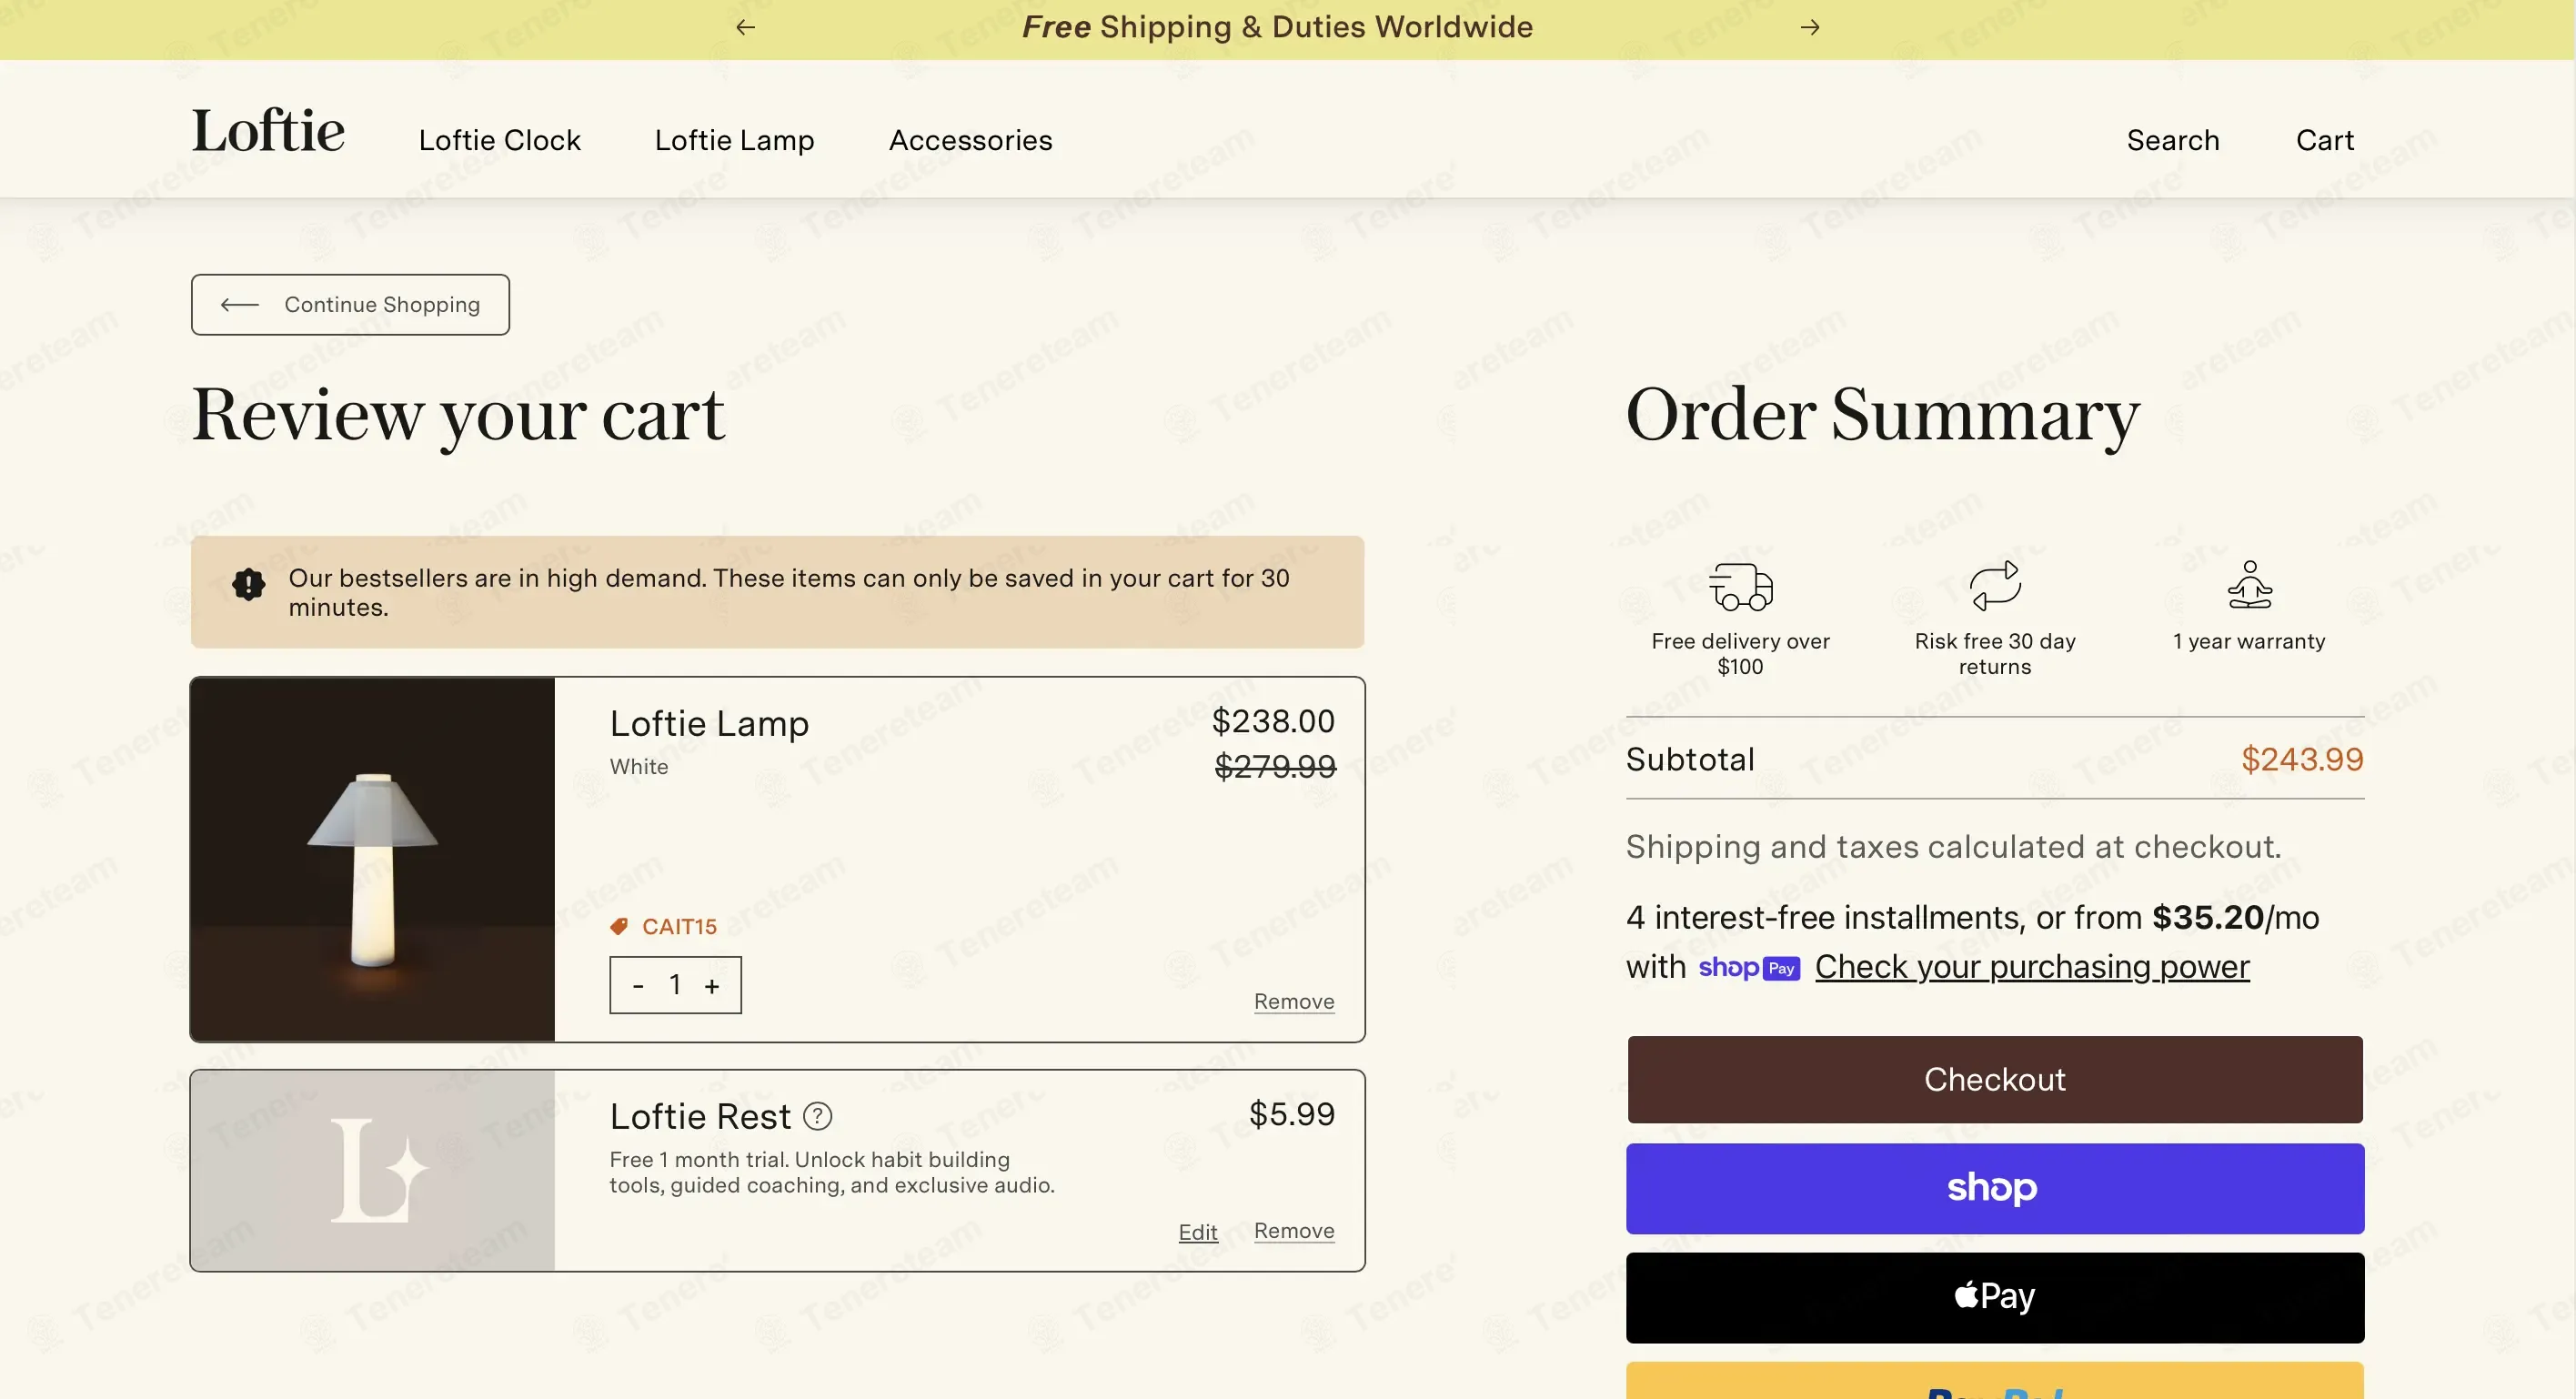This screenshot has height=1399, width=2576.
Task: Edit the Loftie Rest item
Action: point(1198,1232)
